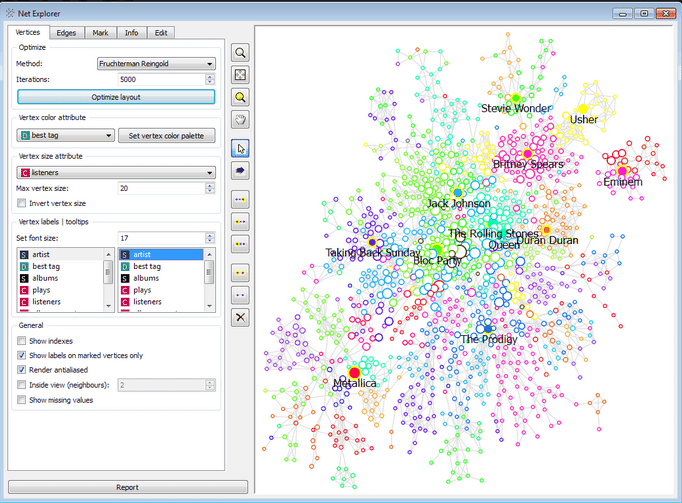Image resolution: width=682 pixels, height=503 pixels.
Task: Click the red X remove selection icon
Action: pyautogui.click(x=240, y=317)
